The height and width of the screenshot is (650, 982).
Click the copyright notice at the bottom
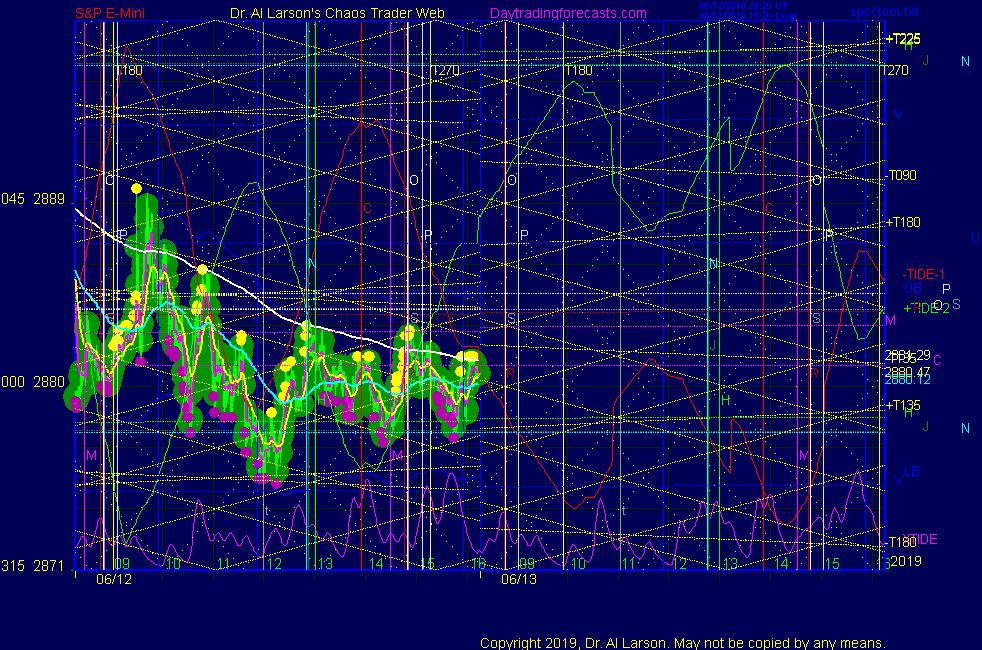682,642
